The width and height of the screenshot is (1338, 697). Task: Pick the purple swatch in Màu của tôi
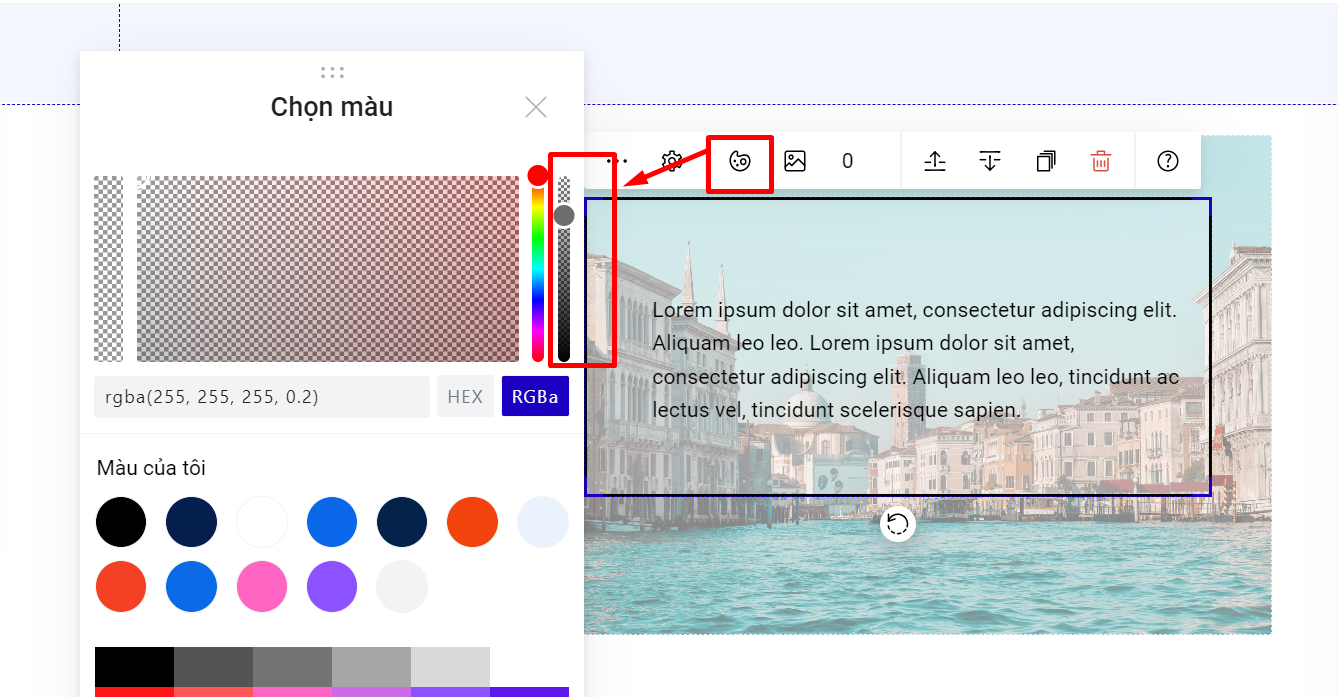[x=332, y=587]
